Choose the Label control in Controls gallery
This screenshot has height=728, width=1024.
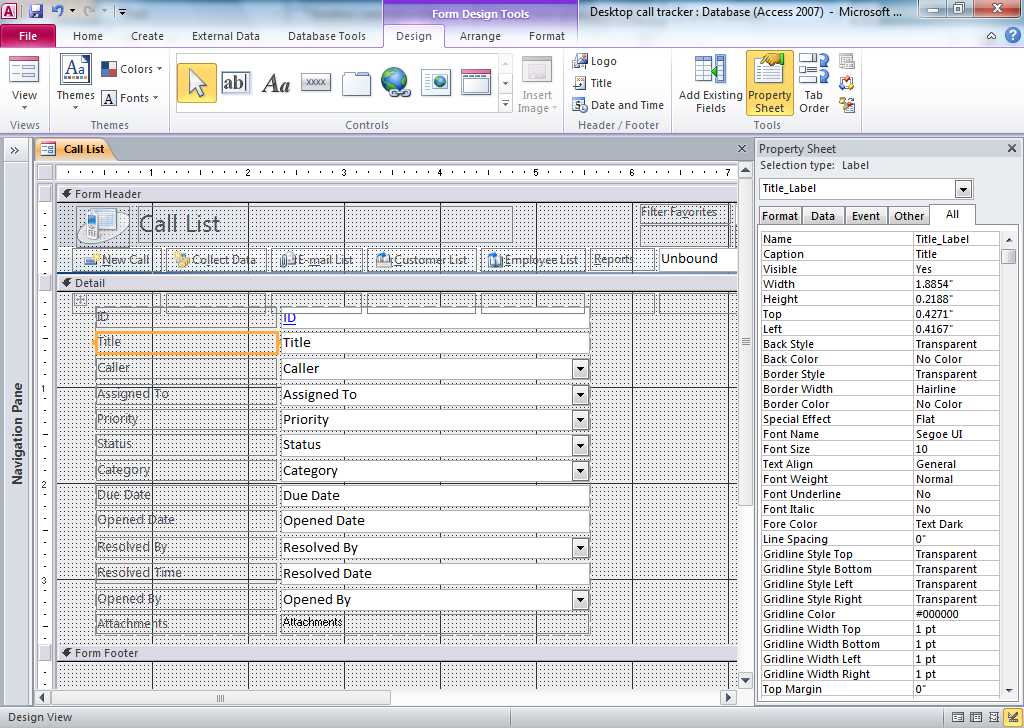(x=276, y=83)
